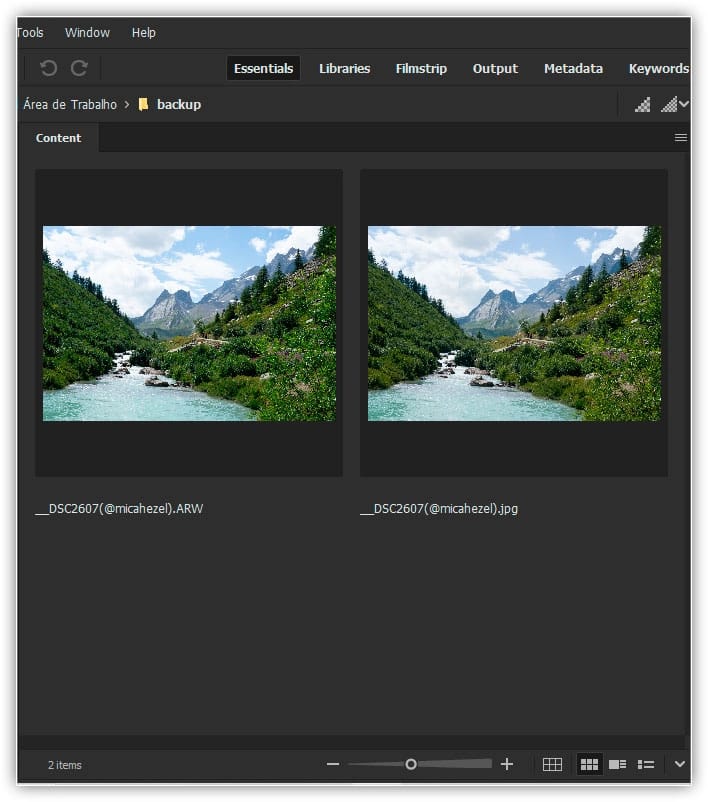Go to Área de Trabalho in breadcrumb
This screenshot has width=708, height=802.
point(70,104)
